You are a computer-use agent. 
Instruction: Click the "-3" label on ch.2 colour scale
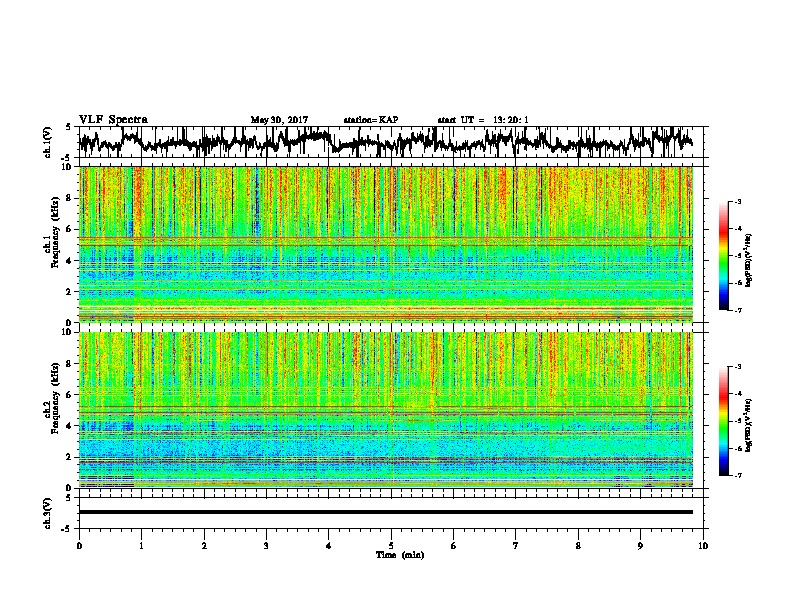[x=737, y=367]
